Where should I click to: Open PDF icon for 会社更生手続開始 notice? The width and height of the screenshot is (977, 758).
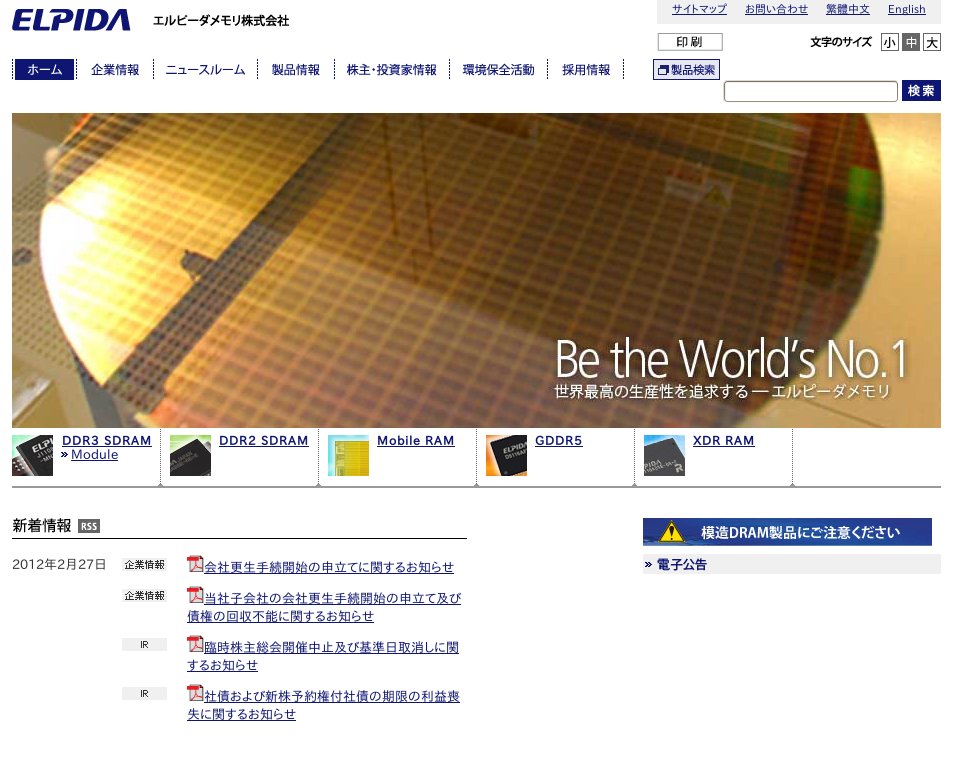(x=195, y=564)
